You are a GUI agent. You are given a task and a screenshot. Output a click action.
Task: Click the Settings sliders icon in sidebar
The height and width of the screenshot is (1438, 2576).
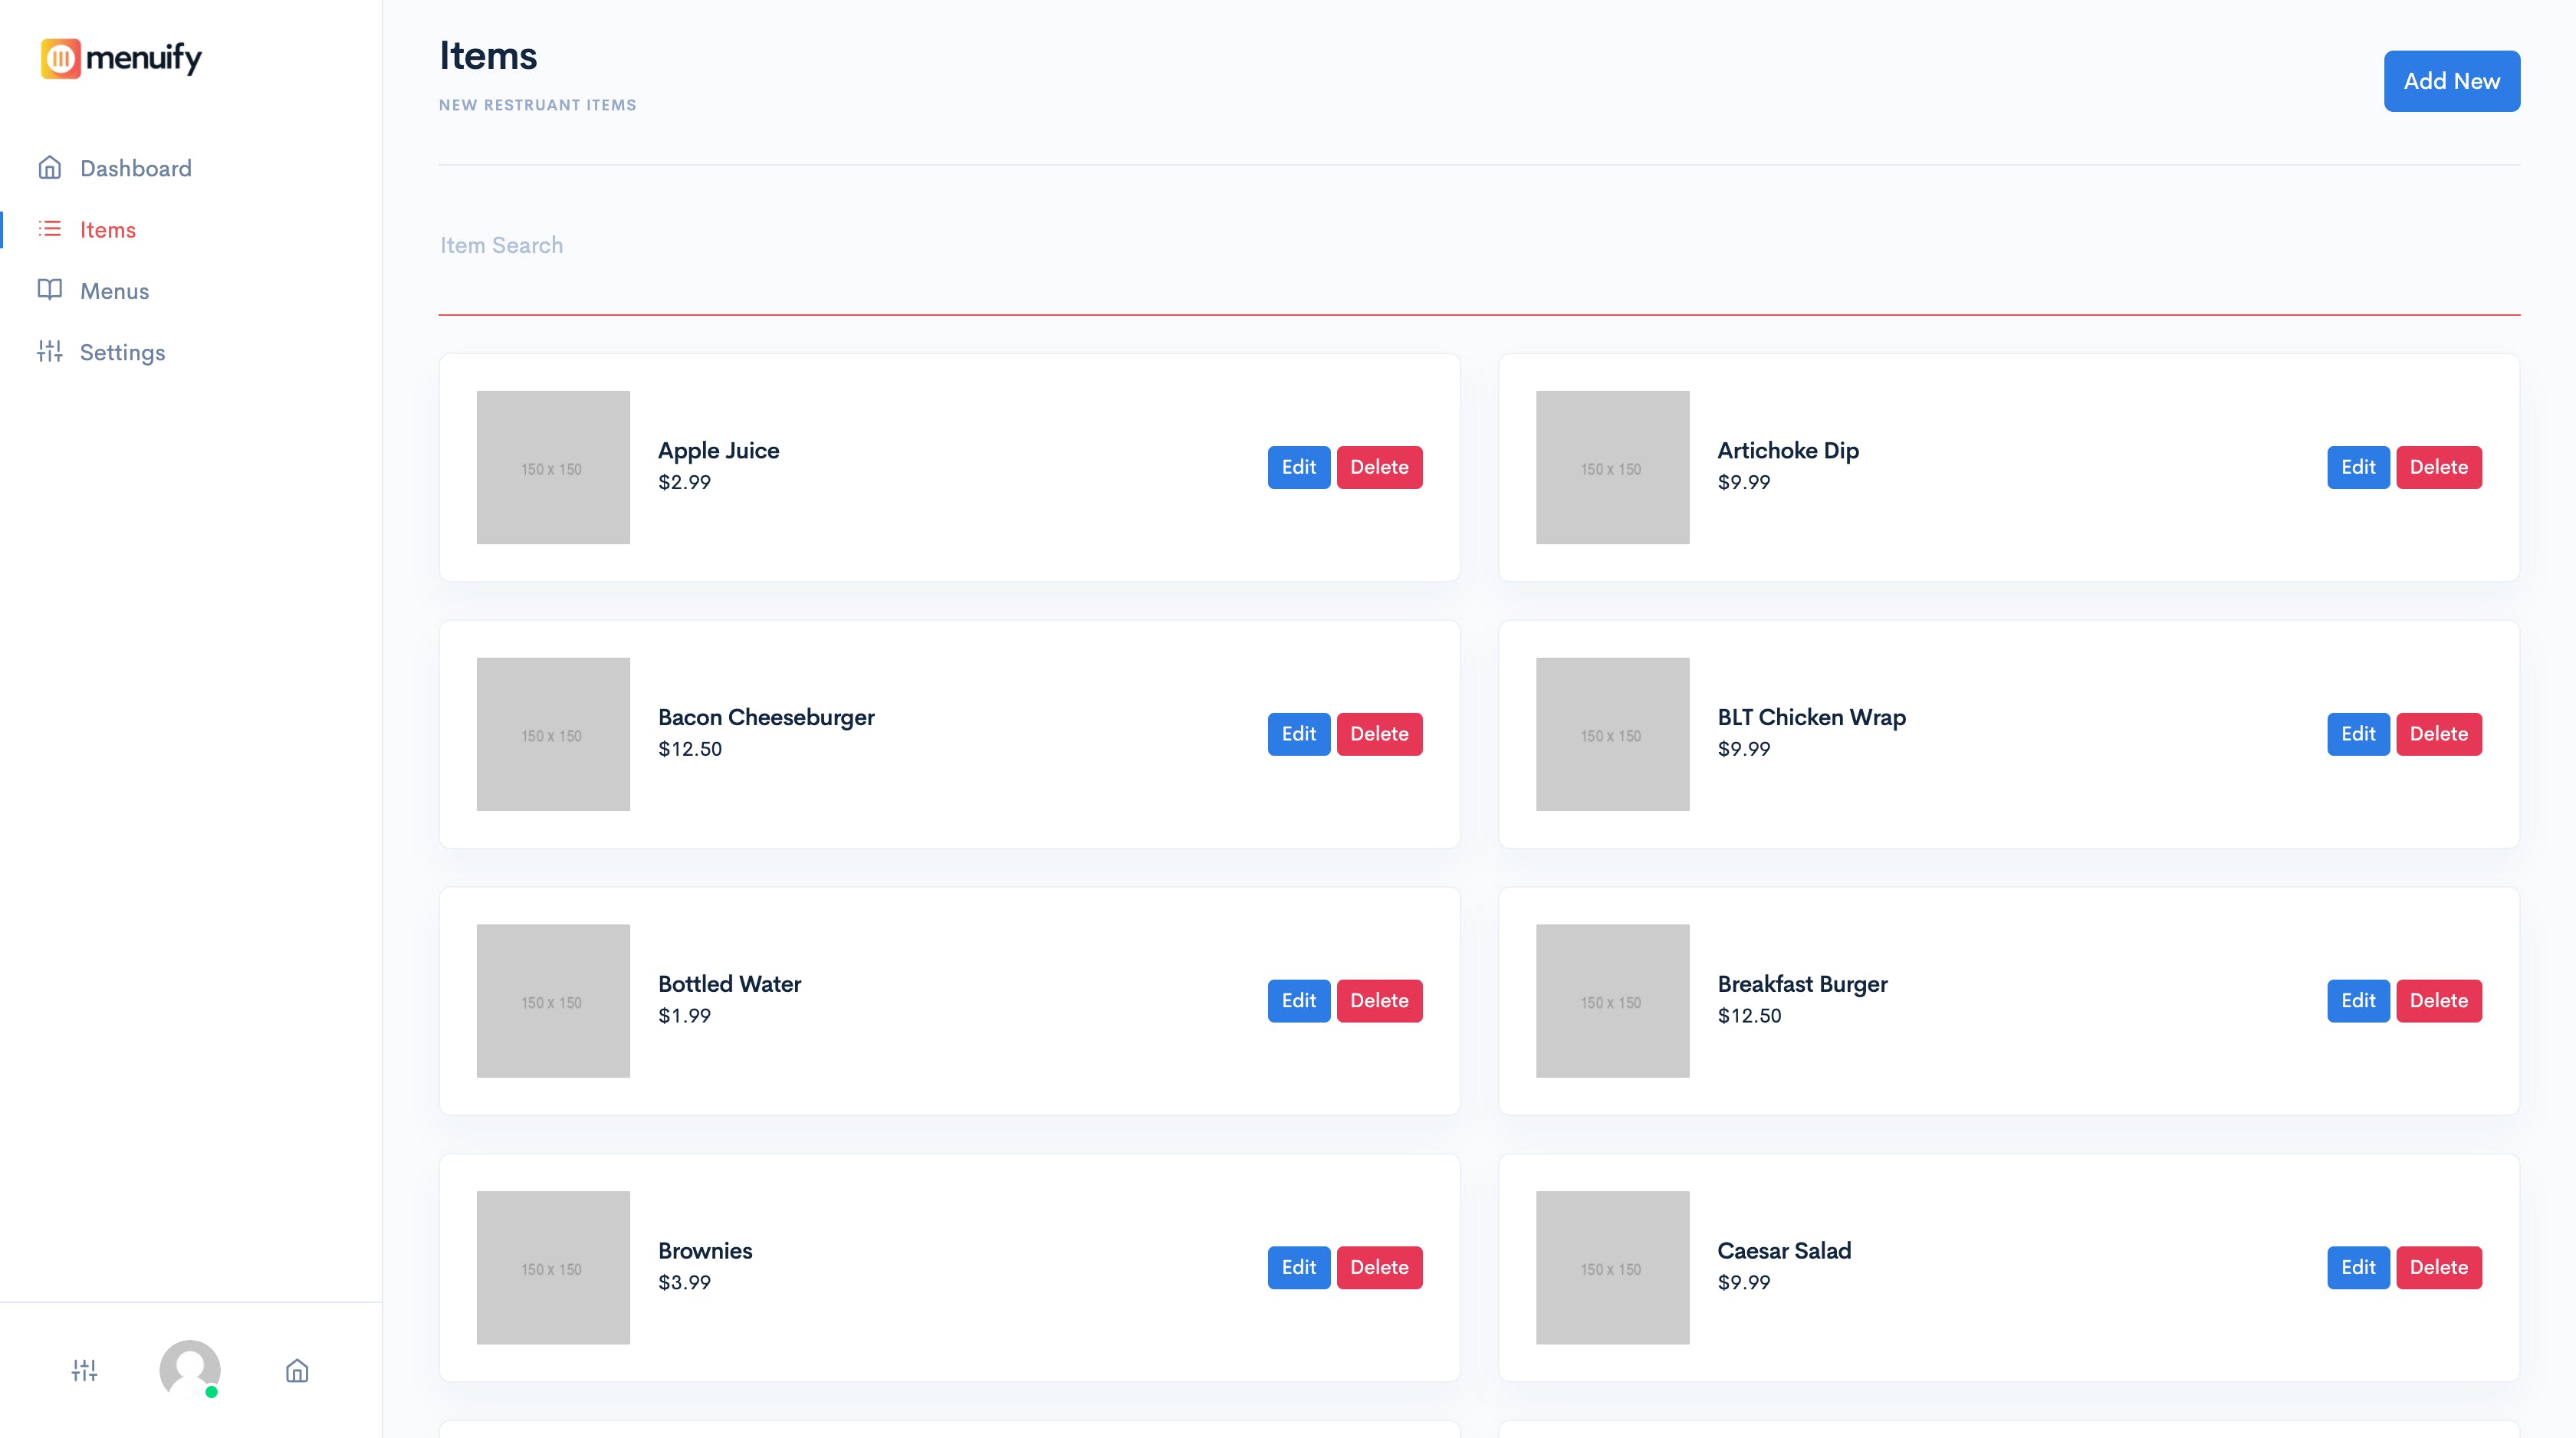50,351
